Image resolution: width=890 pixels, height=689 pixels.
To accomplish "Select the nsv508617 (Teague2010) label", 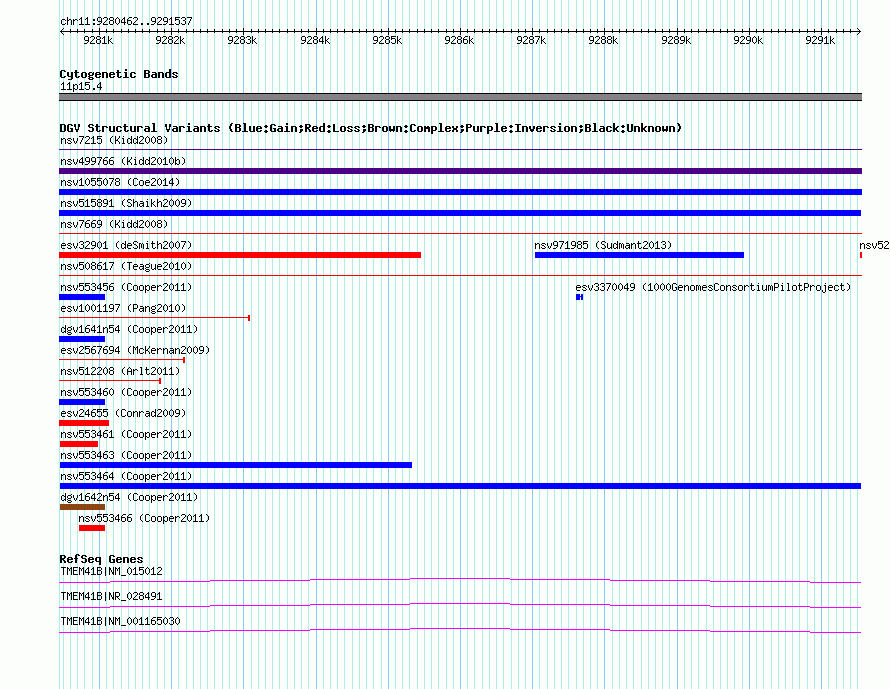I will (126, 266).
